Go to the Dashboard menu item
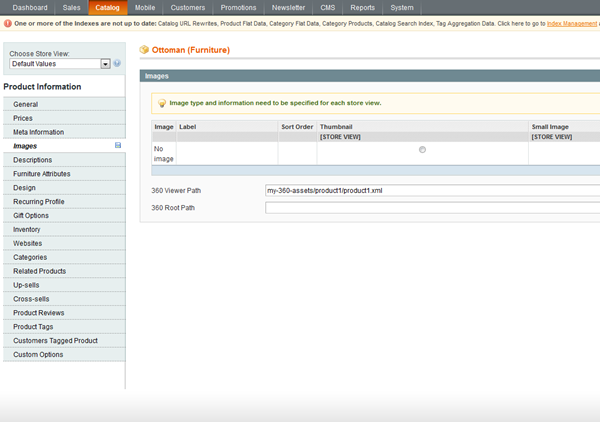 30,7
